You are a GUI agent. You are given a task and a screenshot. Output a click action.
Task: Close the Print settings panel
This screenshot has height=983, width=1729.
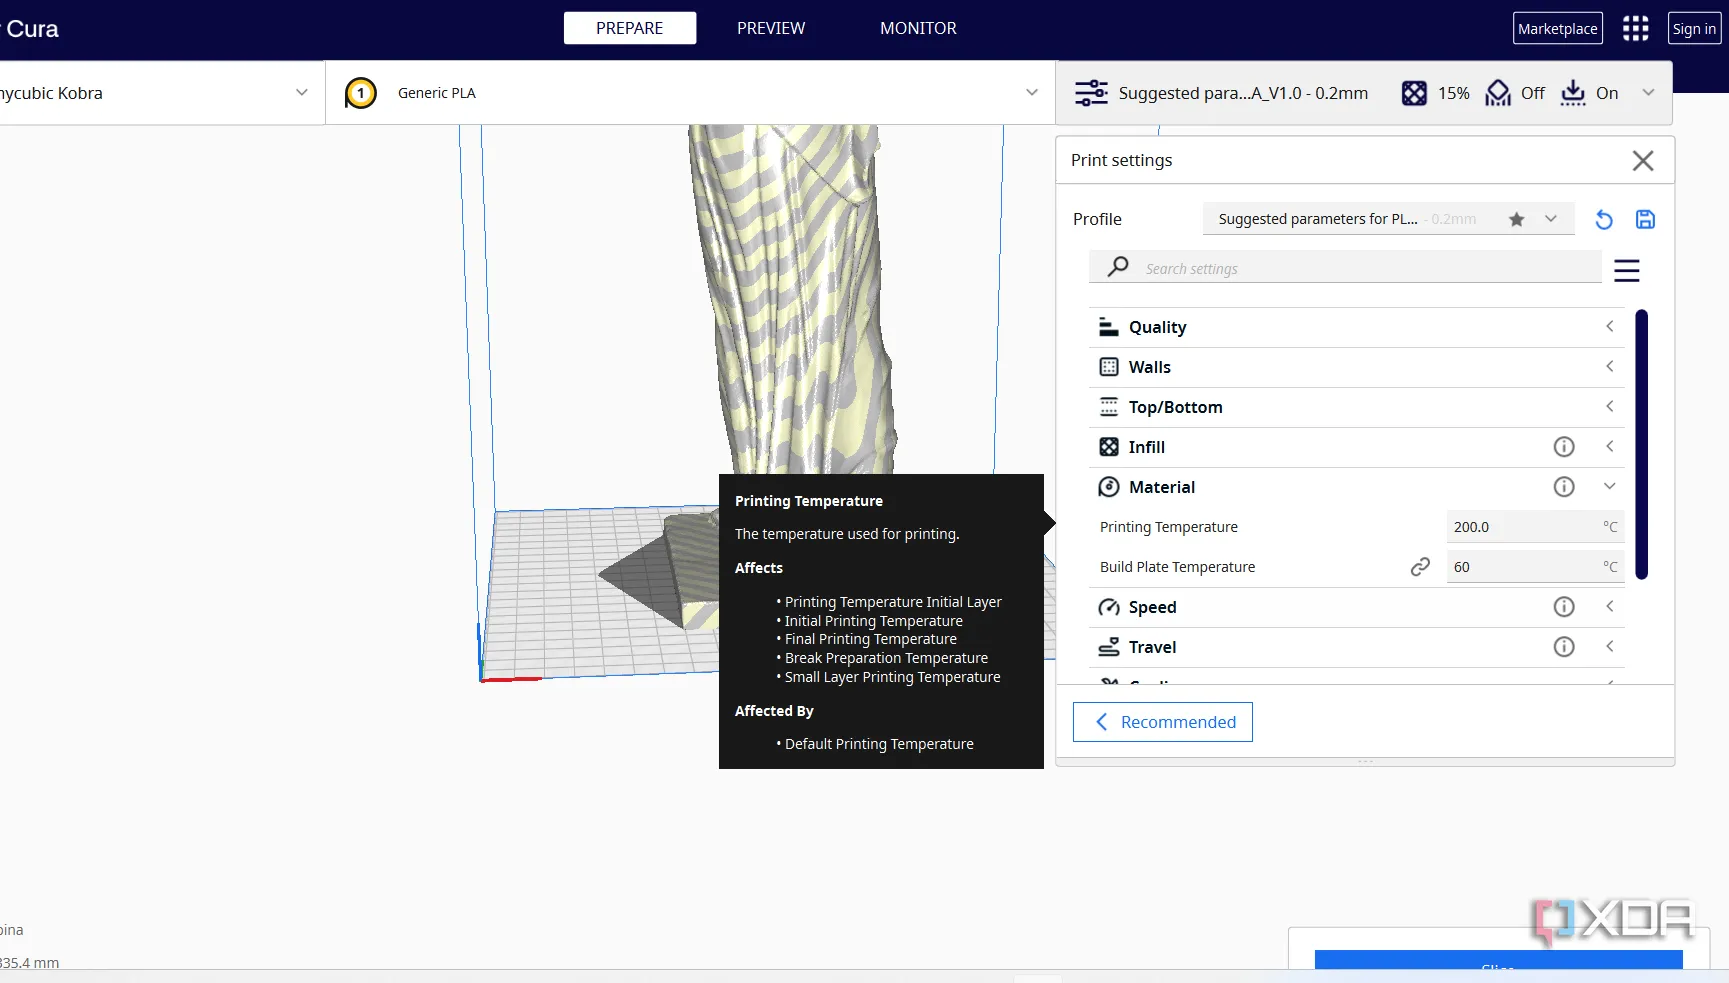pos(1642,160)
